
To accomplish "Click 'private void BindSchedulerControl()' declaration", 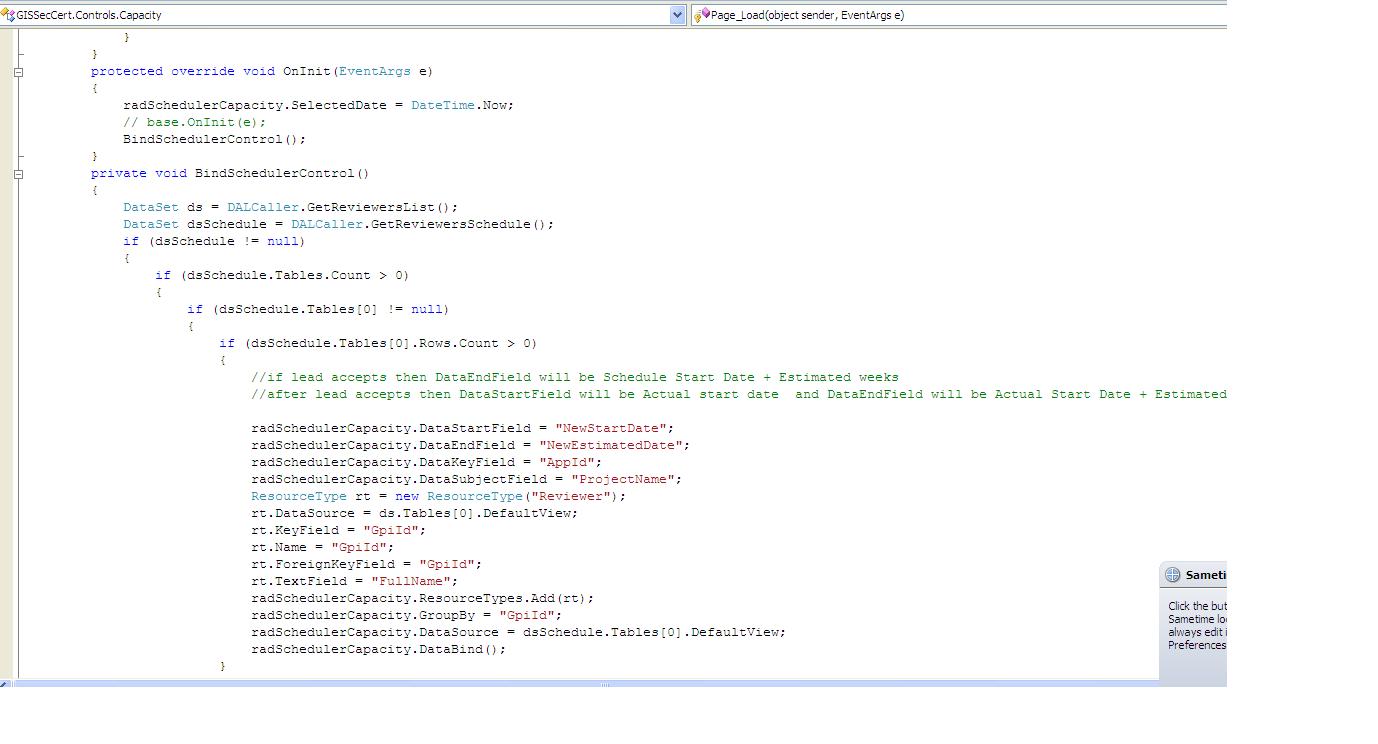I will pos(230,173).
